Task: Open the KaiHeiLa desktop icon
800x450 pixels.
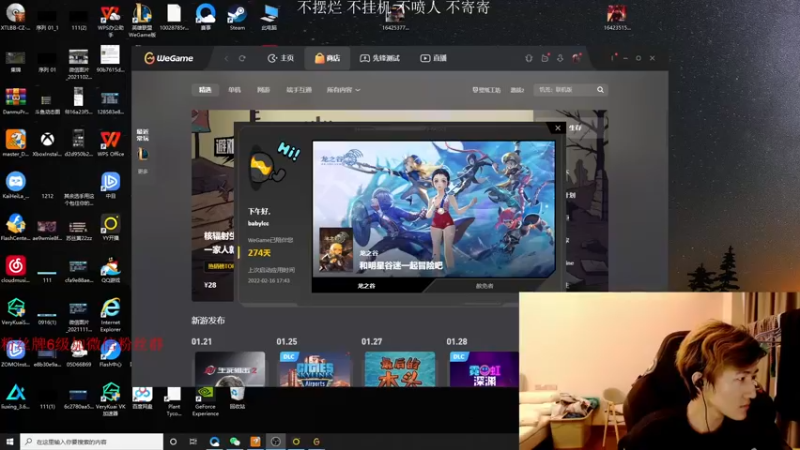Action: tap(16, 185)
